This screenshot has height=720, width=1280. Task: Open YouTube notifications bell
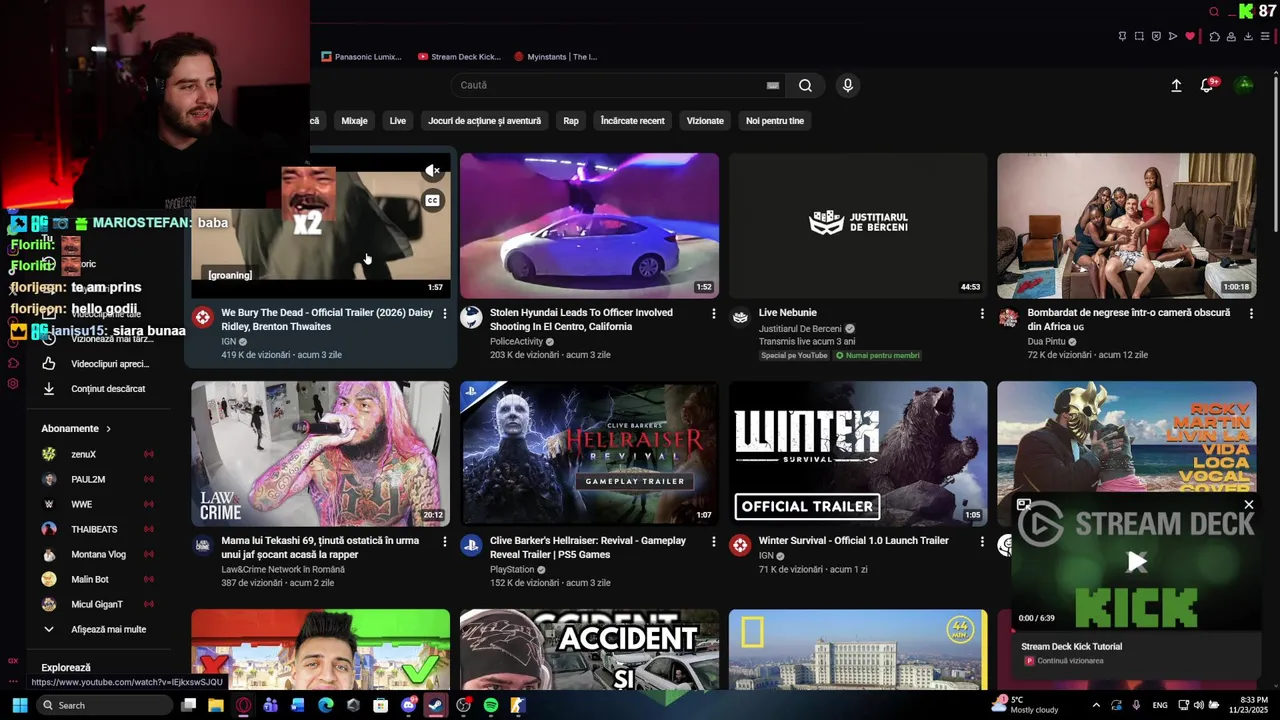(x=1207, y=85)
